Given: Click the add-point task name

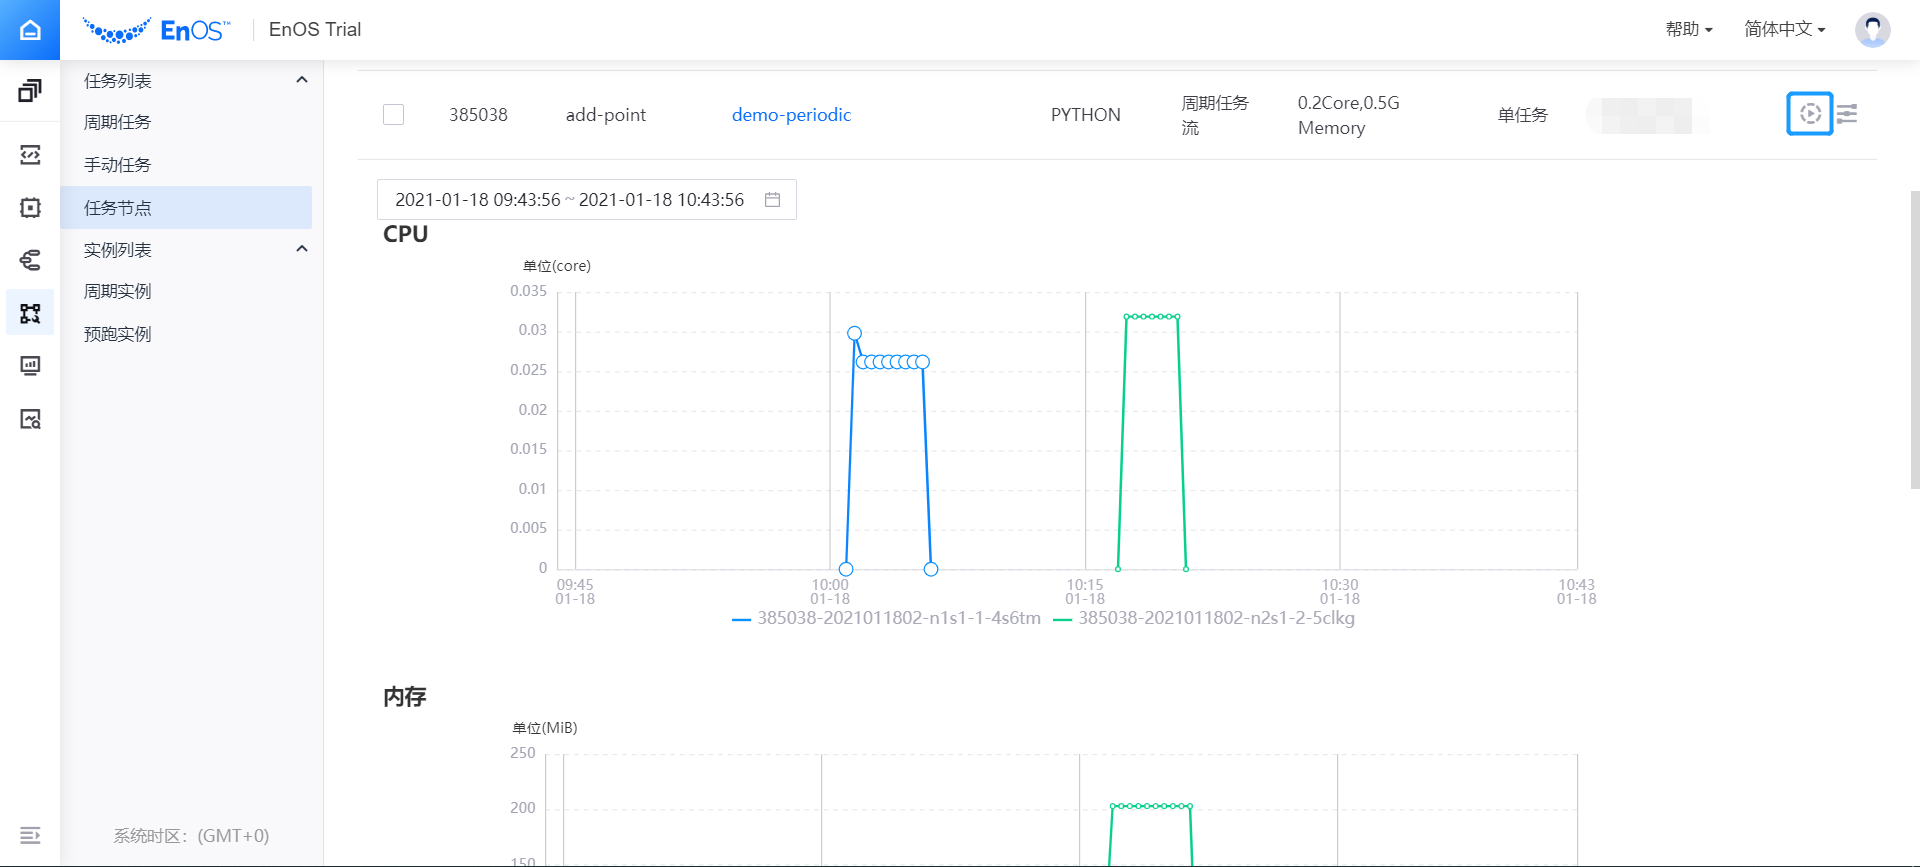Looking at the screenshot, I should tap(606, 115).
